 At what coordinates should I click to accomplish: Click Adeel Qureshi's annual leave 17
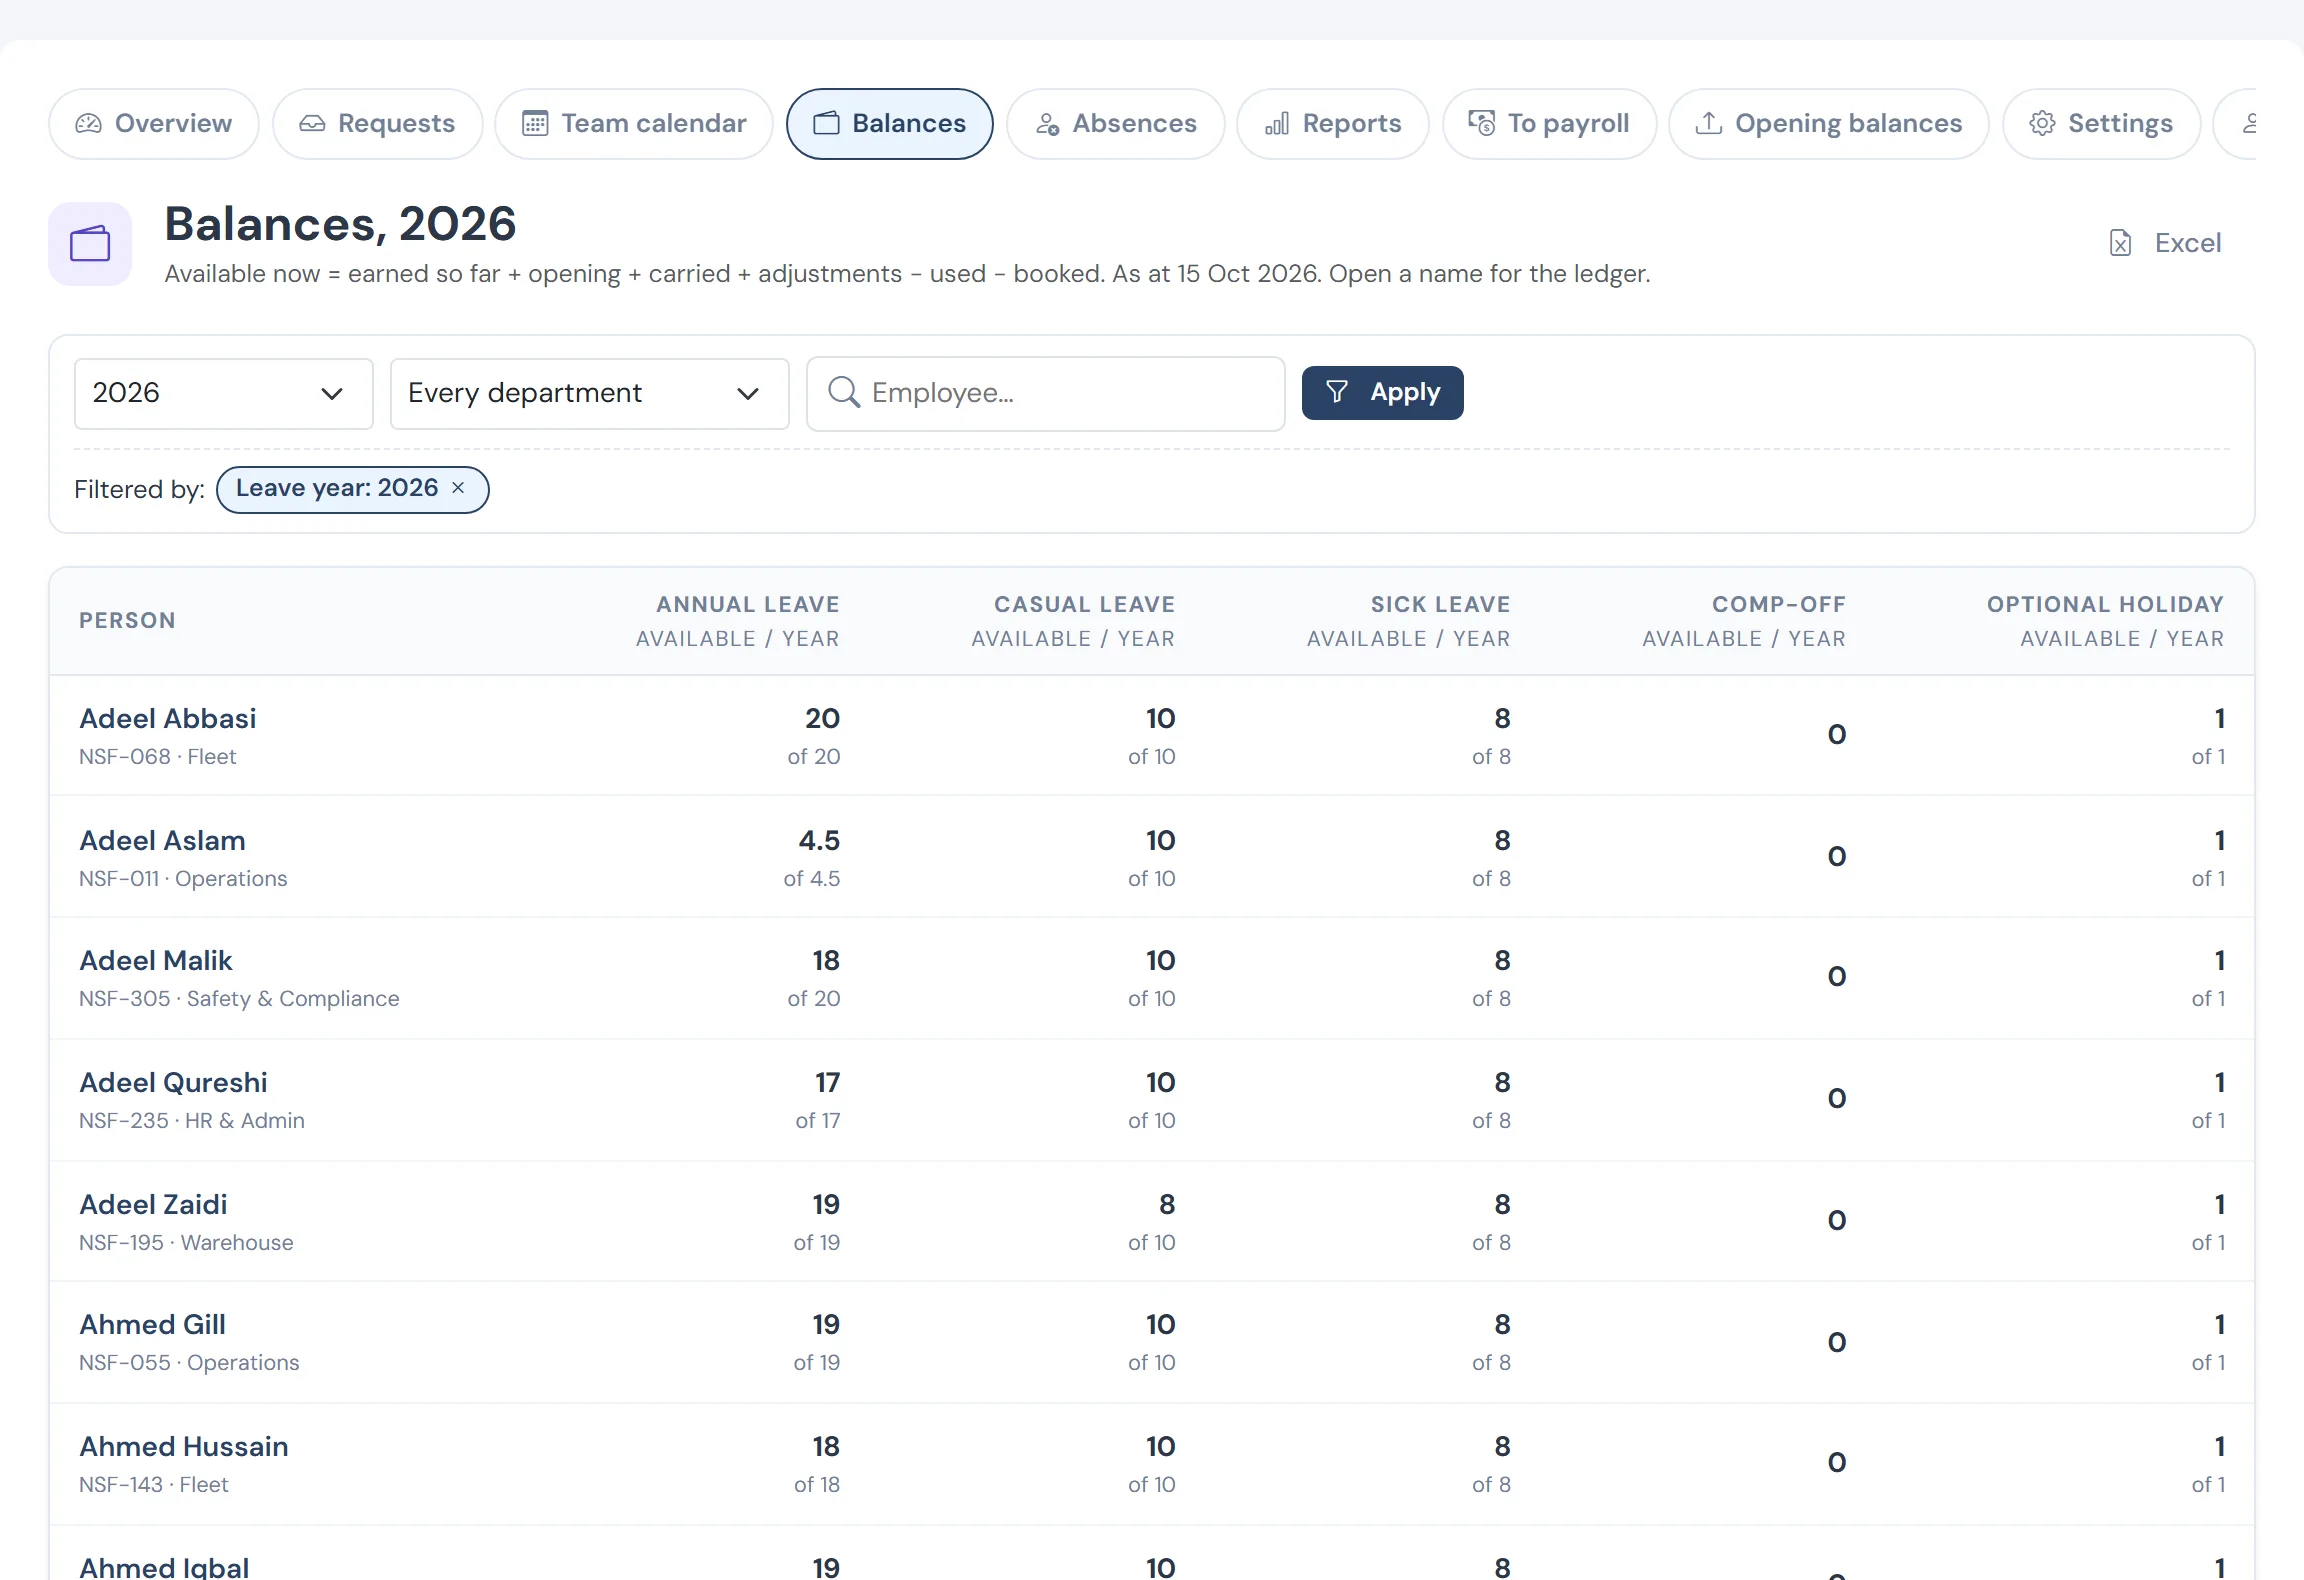coord(827,1082)
